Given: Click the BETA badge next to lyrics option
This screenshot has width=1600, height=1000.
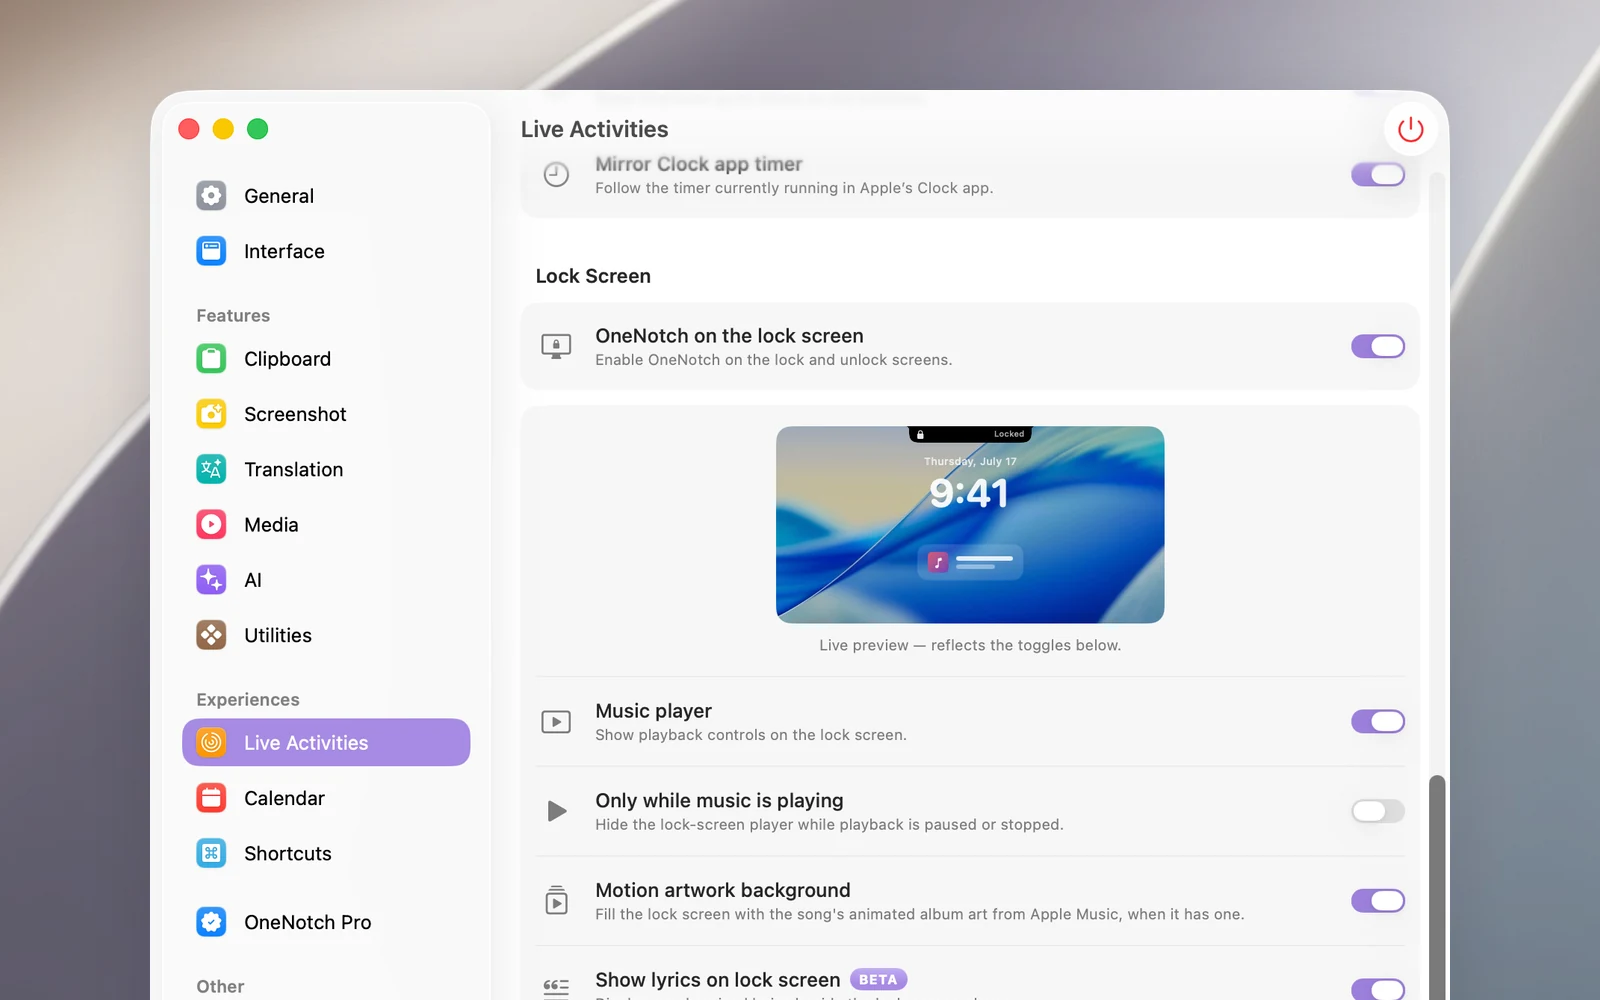Looking at the screenshot, I should pyautogui.click(x=878, y=980).
